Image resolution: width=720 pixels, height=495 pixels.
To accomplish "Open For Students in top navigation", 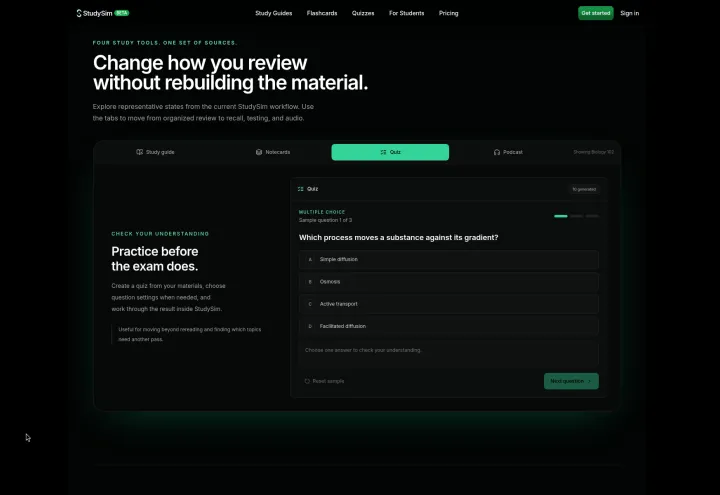I will pyautogui.click(x=406, y=13).
